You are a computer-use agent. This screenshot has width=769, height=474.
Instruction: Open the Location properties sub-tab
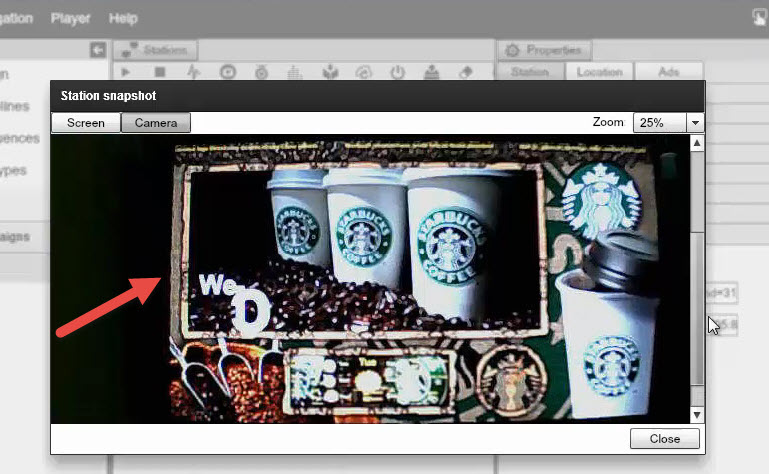point(599,72)
